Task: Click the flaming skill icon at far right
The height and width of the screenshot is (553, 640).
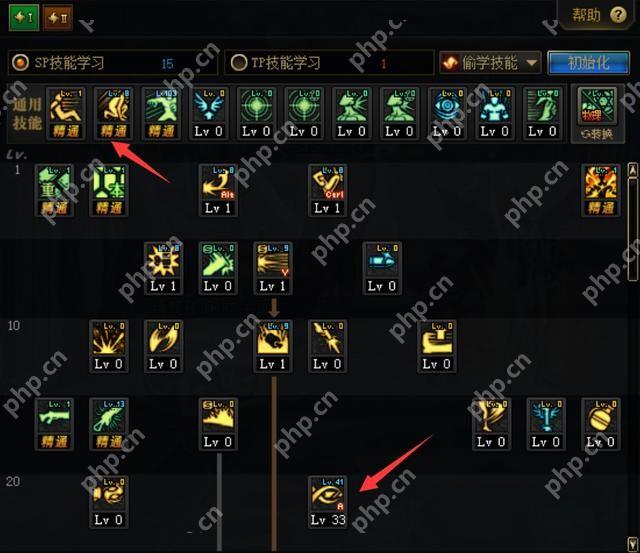Action: [600, 190]
